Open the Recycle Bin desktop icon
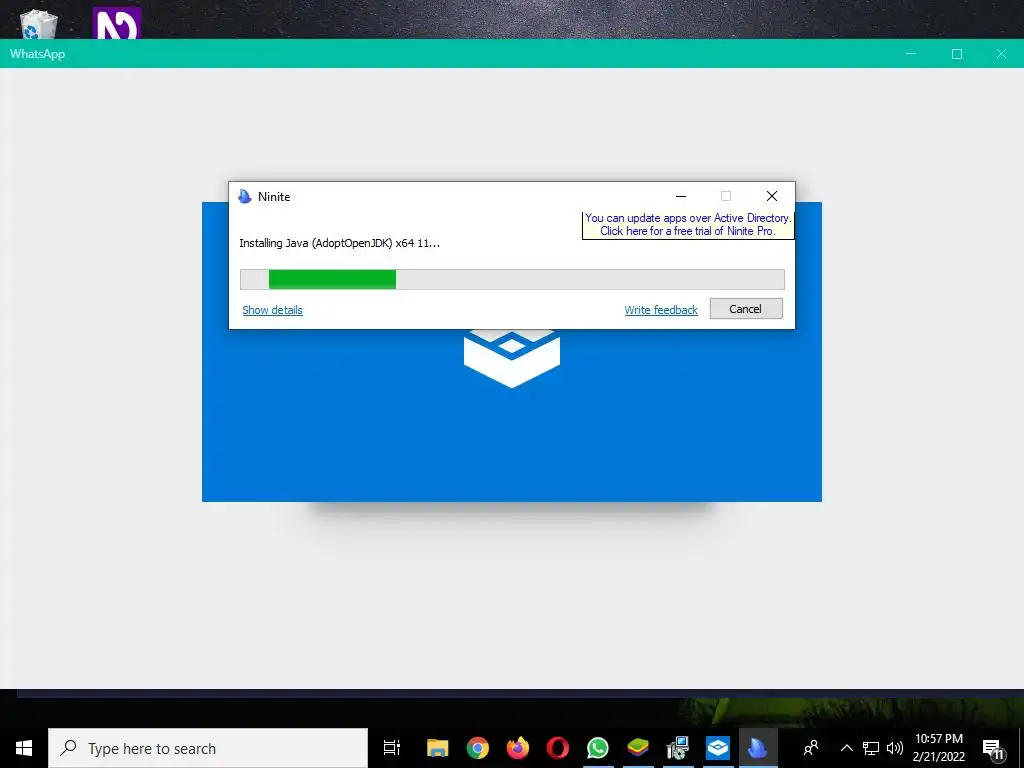 [x=39, y=25]
